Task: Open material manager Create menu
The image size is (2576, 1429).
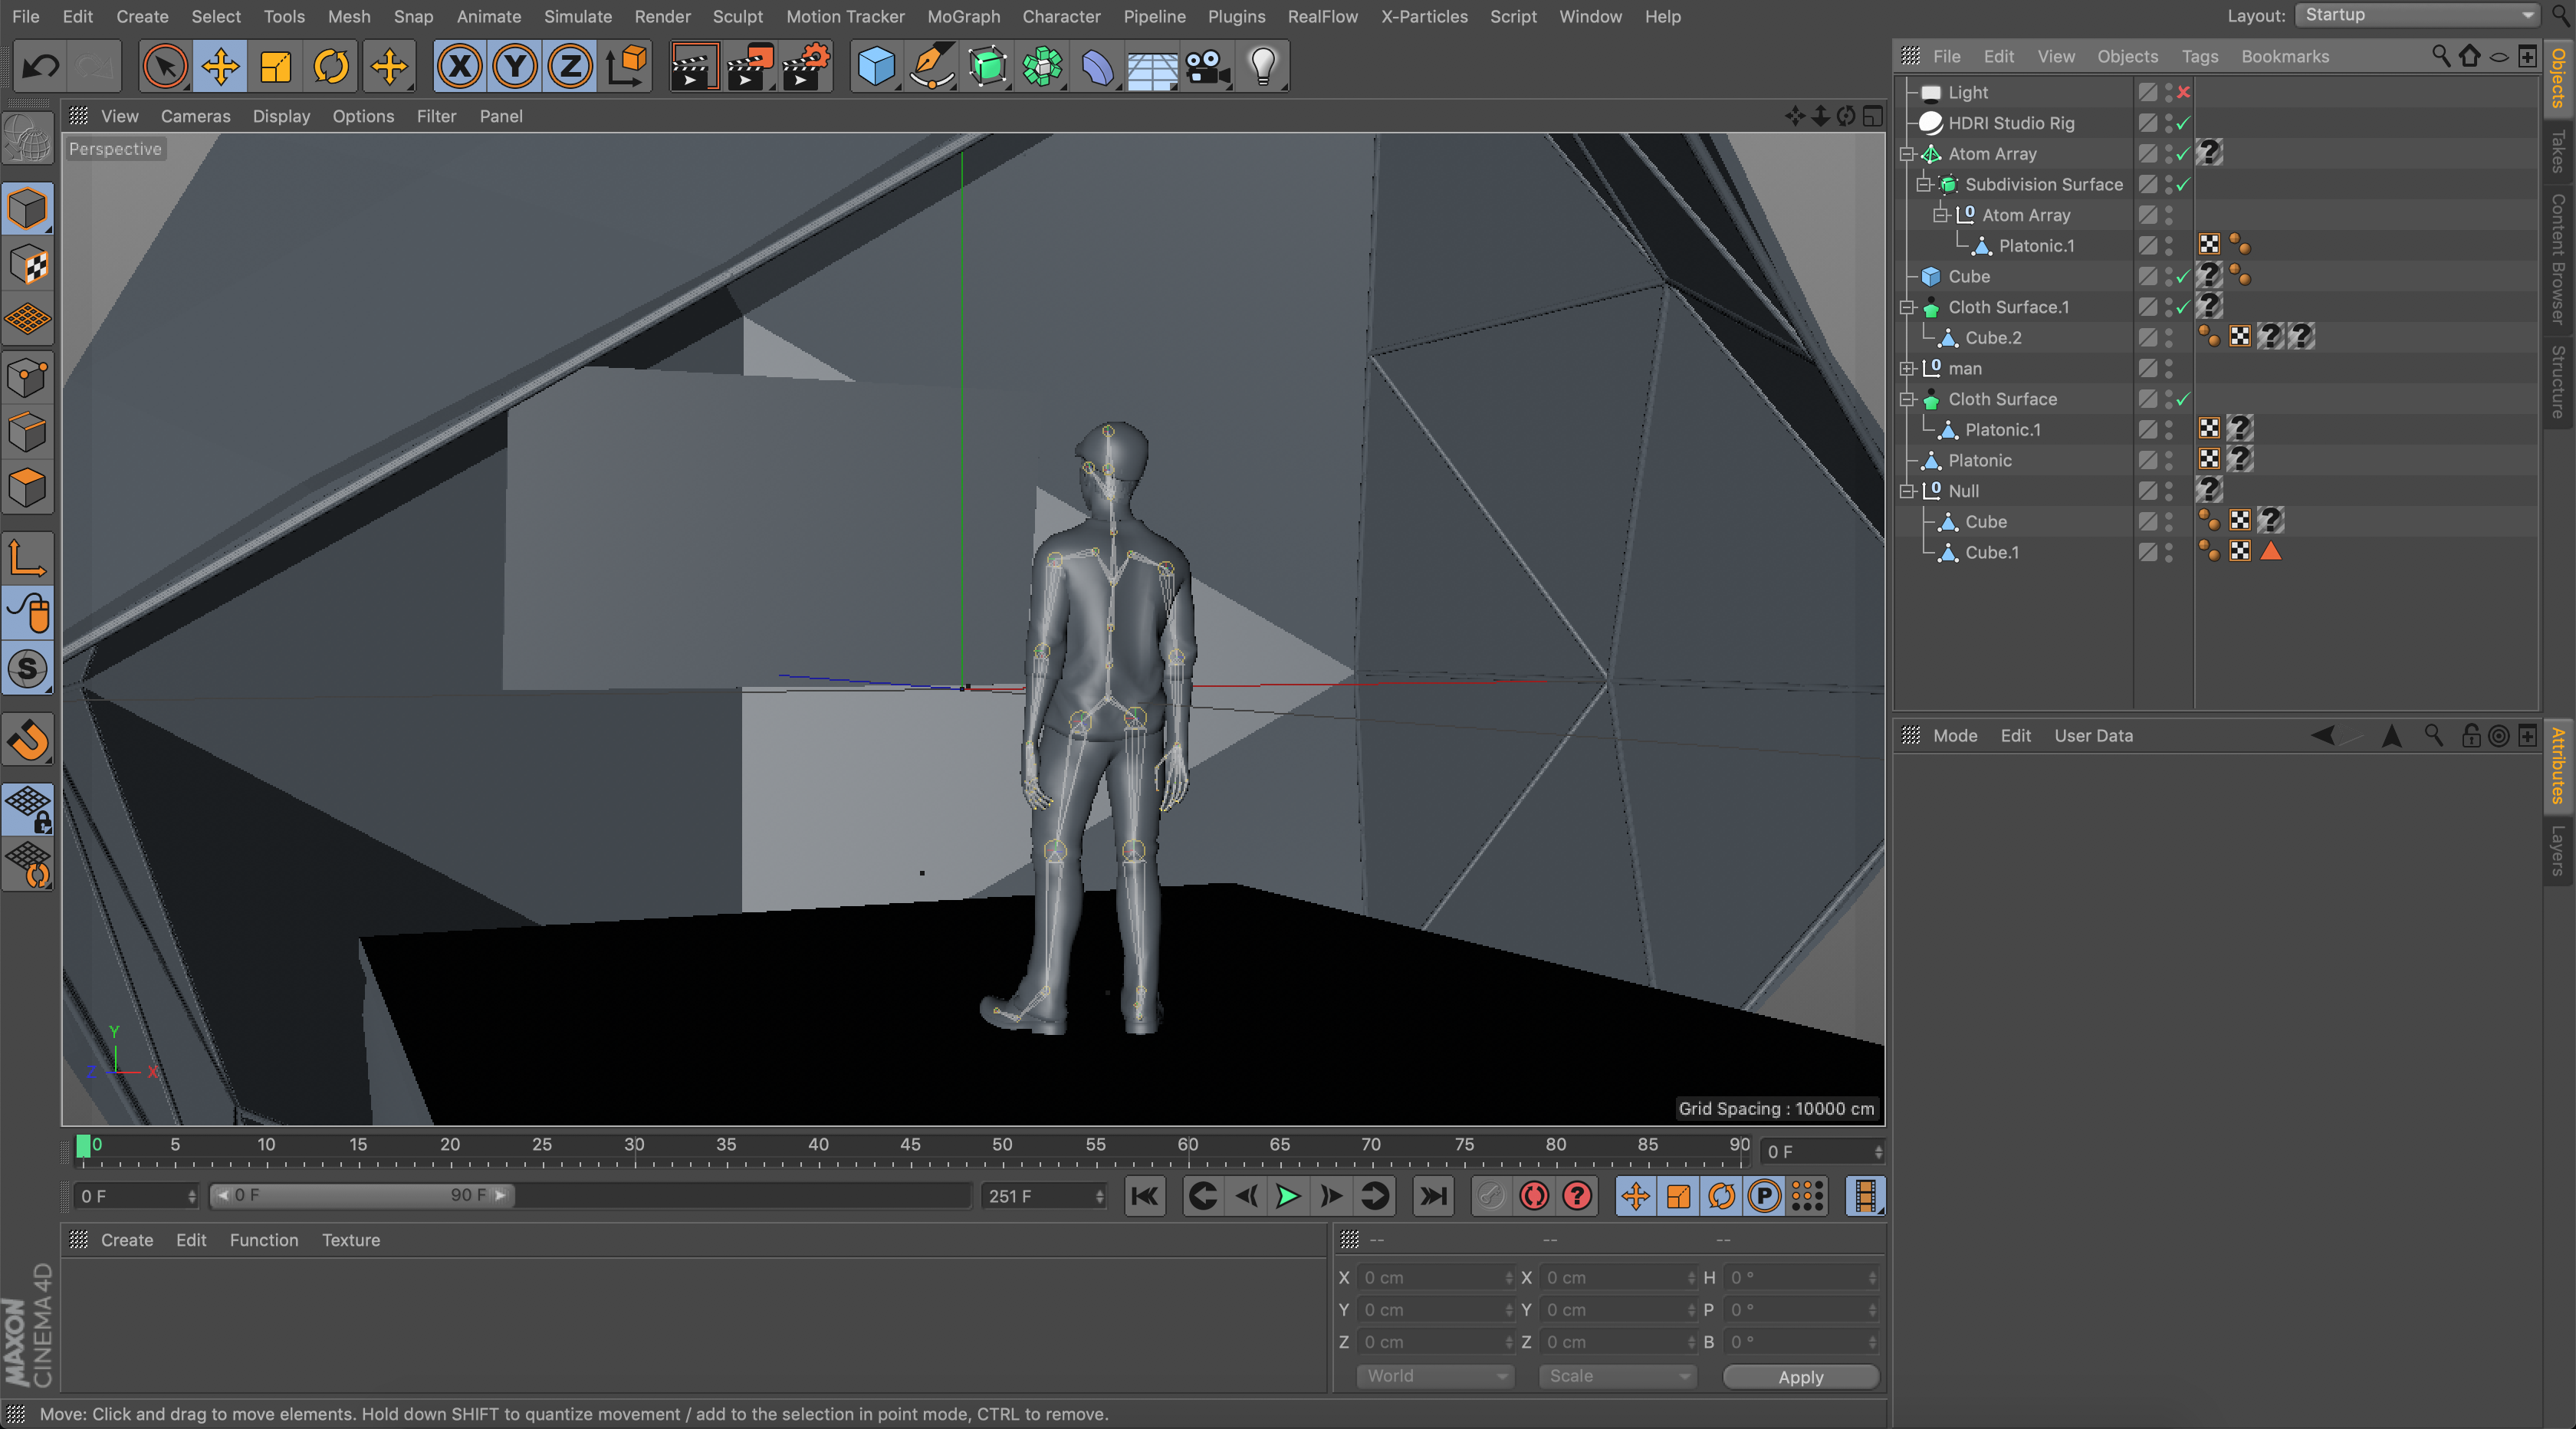Action: click(127, 1240)
